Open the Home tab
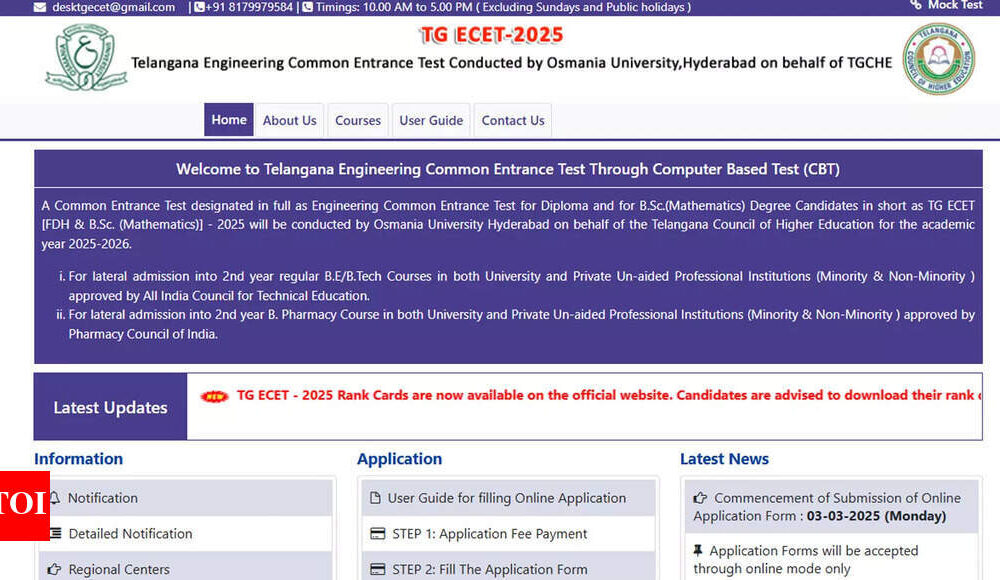1000x580 pixels. pos(229,119)
